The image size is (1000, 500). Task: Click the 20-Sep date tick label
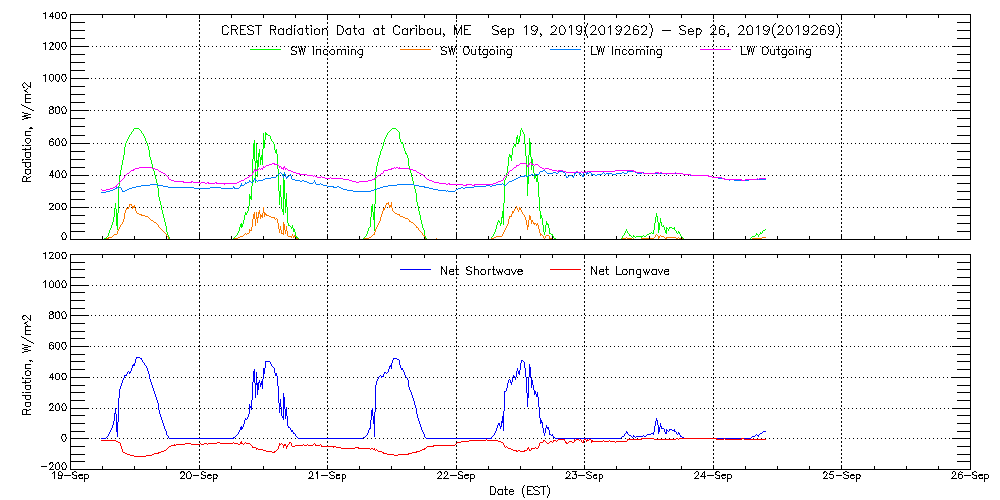(x=200, y=477)
